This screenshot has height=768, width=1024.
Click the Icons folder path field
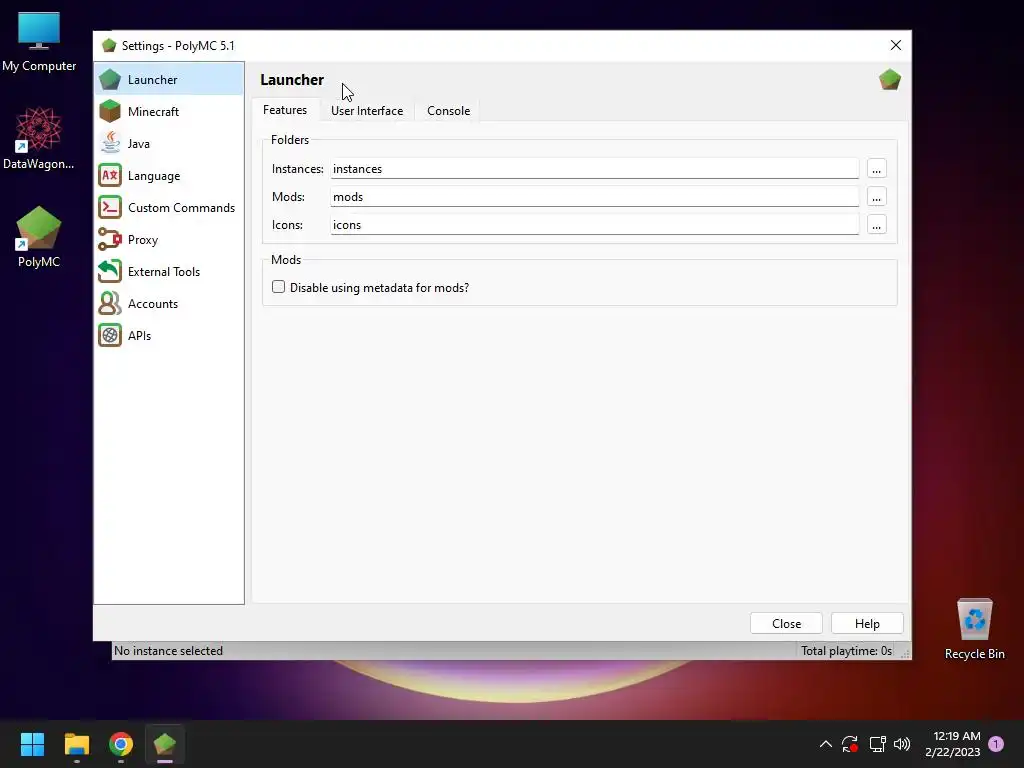[x=594, y=225]
